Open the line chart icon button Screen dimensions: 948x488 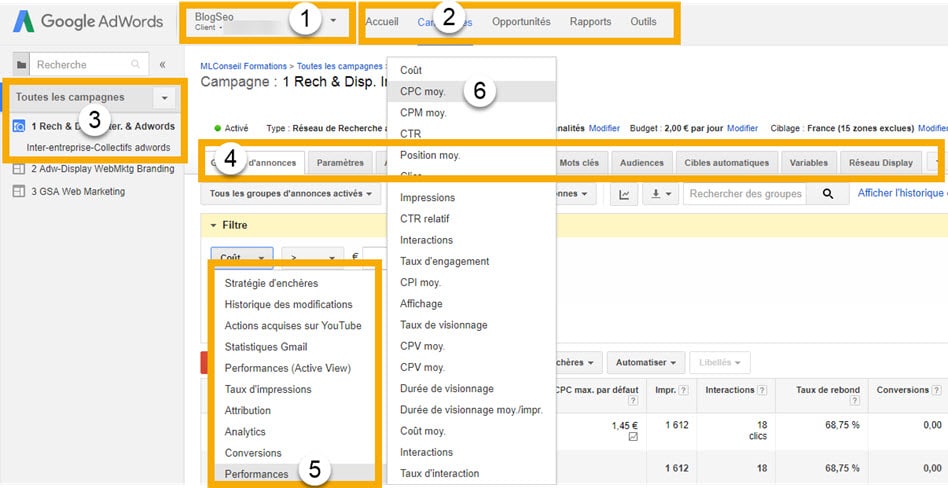[x=624, y=194]
